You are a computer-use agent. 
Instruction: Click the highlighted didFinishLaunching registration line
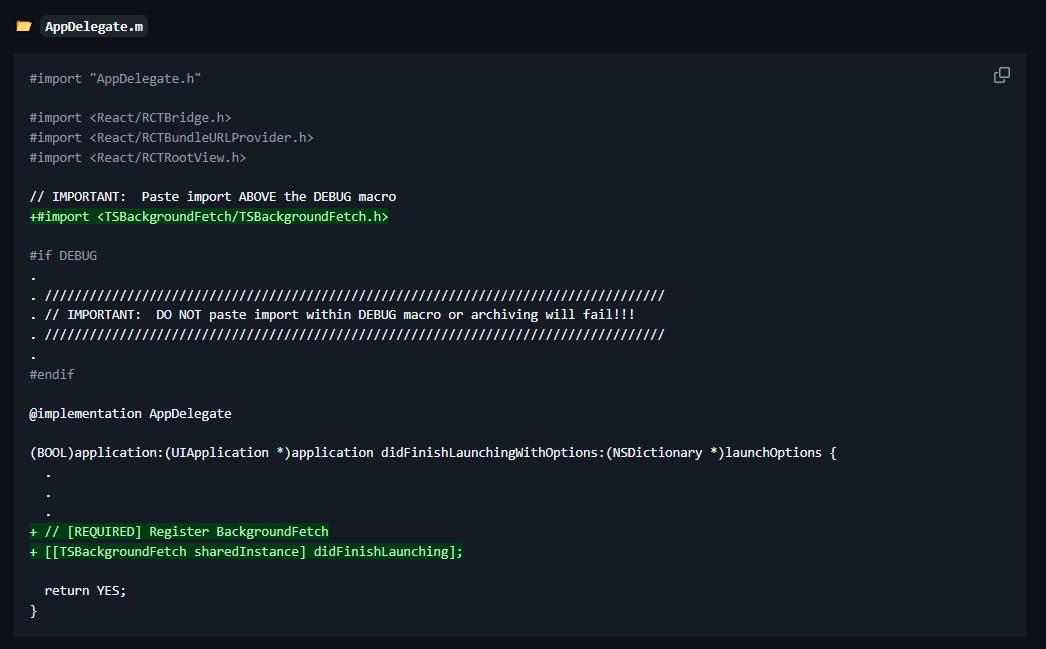[246, 551]
